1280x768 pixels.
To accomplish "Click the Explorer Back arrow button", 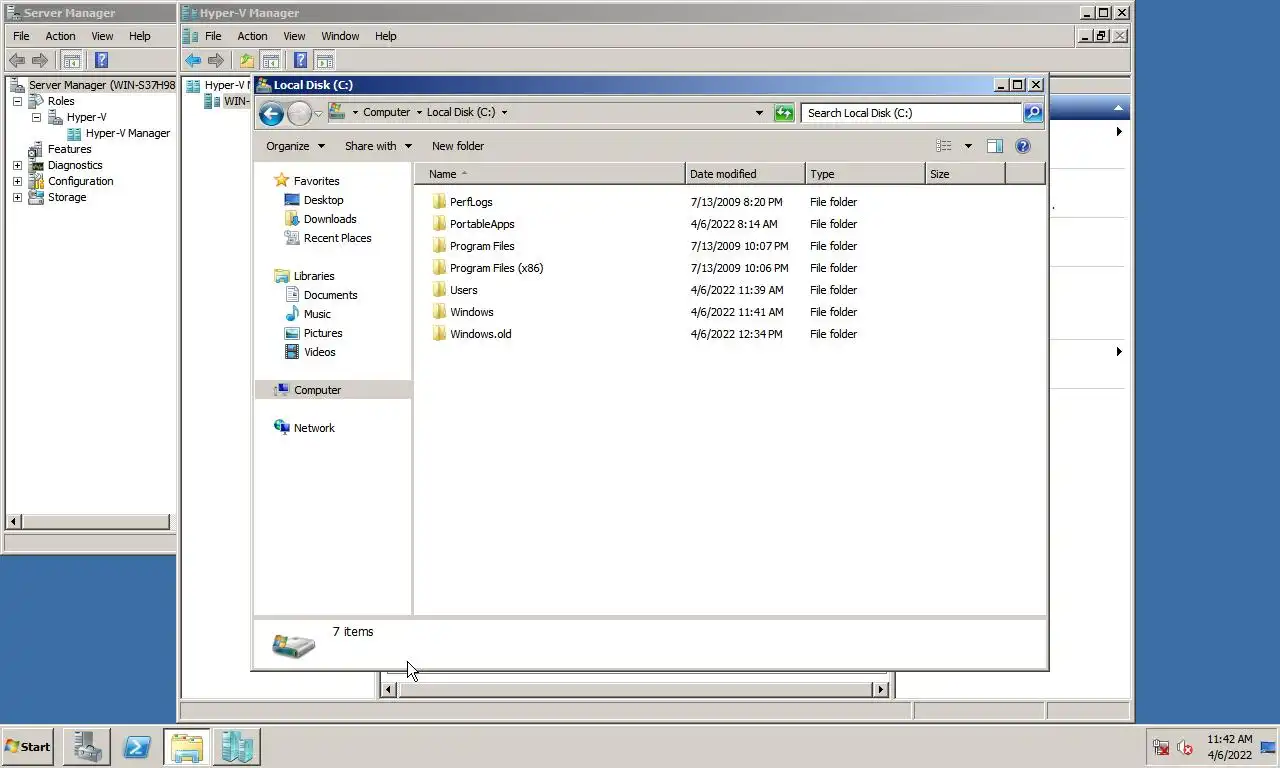I will pos(270,113).
